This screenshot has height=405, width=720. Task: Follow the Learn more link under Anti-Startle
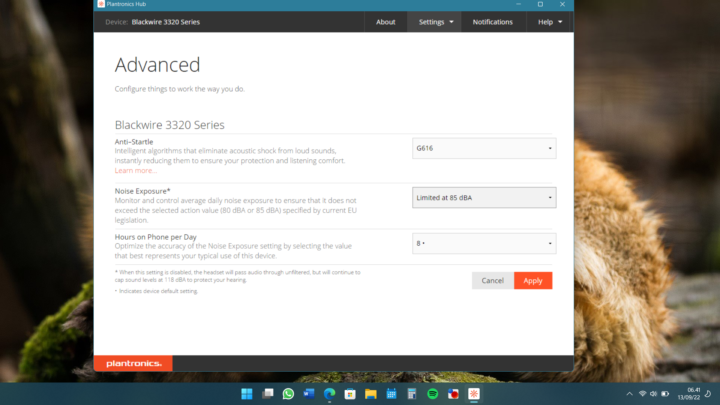[x=135, y=170]
